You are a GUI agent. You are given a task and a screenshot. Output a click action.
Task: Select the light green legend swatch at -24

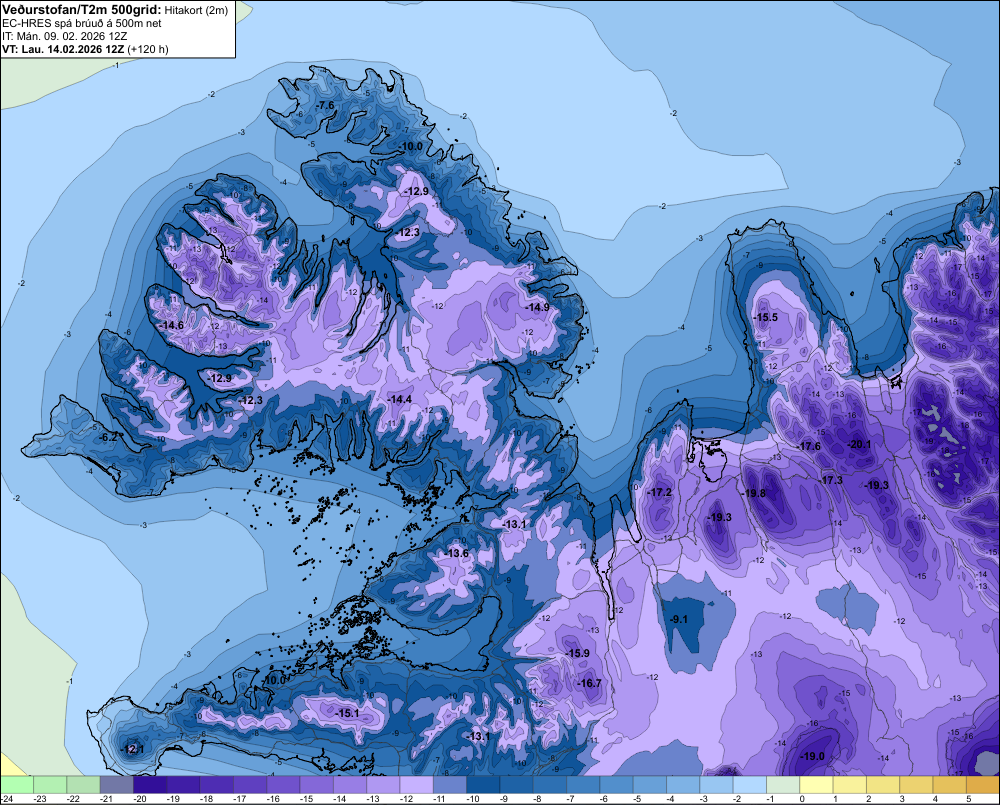point(17,784)
